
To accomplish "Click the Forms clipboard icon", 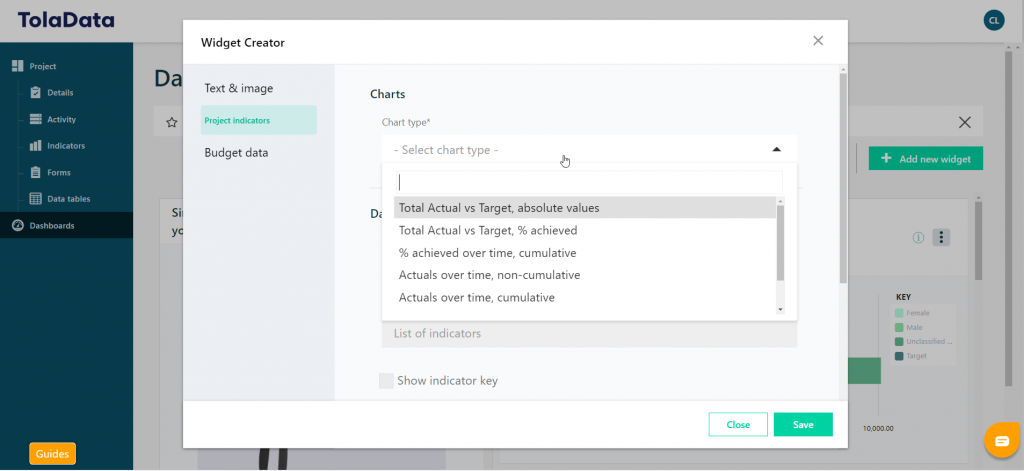I will click(36, 172).
